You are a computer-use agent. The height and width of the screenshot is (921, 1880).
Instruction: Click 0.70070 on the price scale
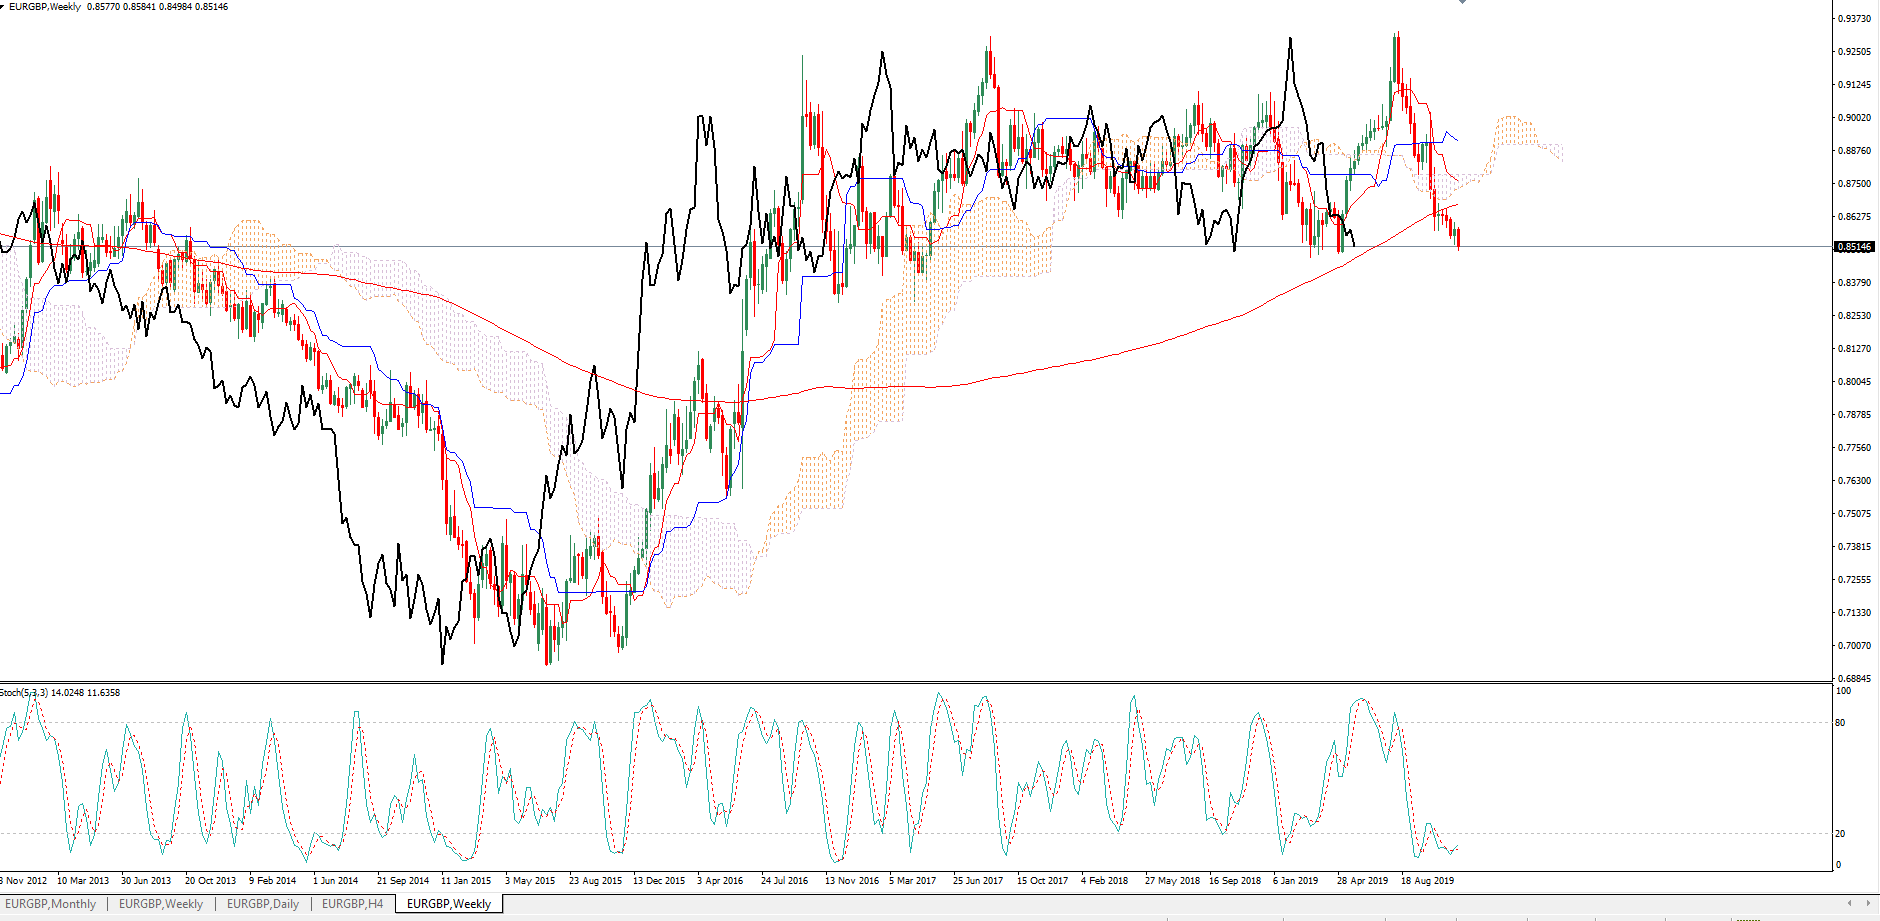1855,646
